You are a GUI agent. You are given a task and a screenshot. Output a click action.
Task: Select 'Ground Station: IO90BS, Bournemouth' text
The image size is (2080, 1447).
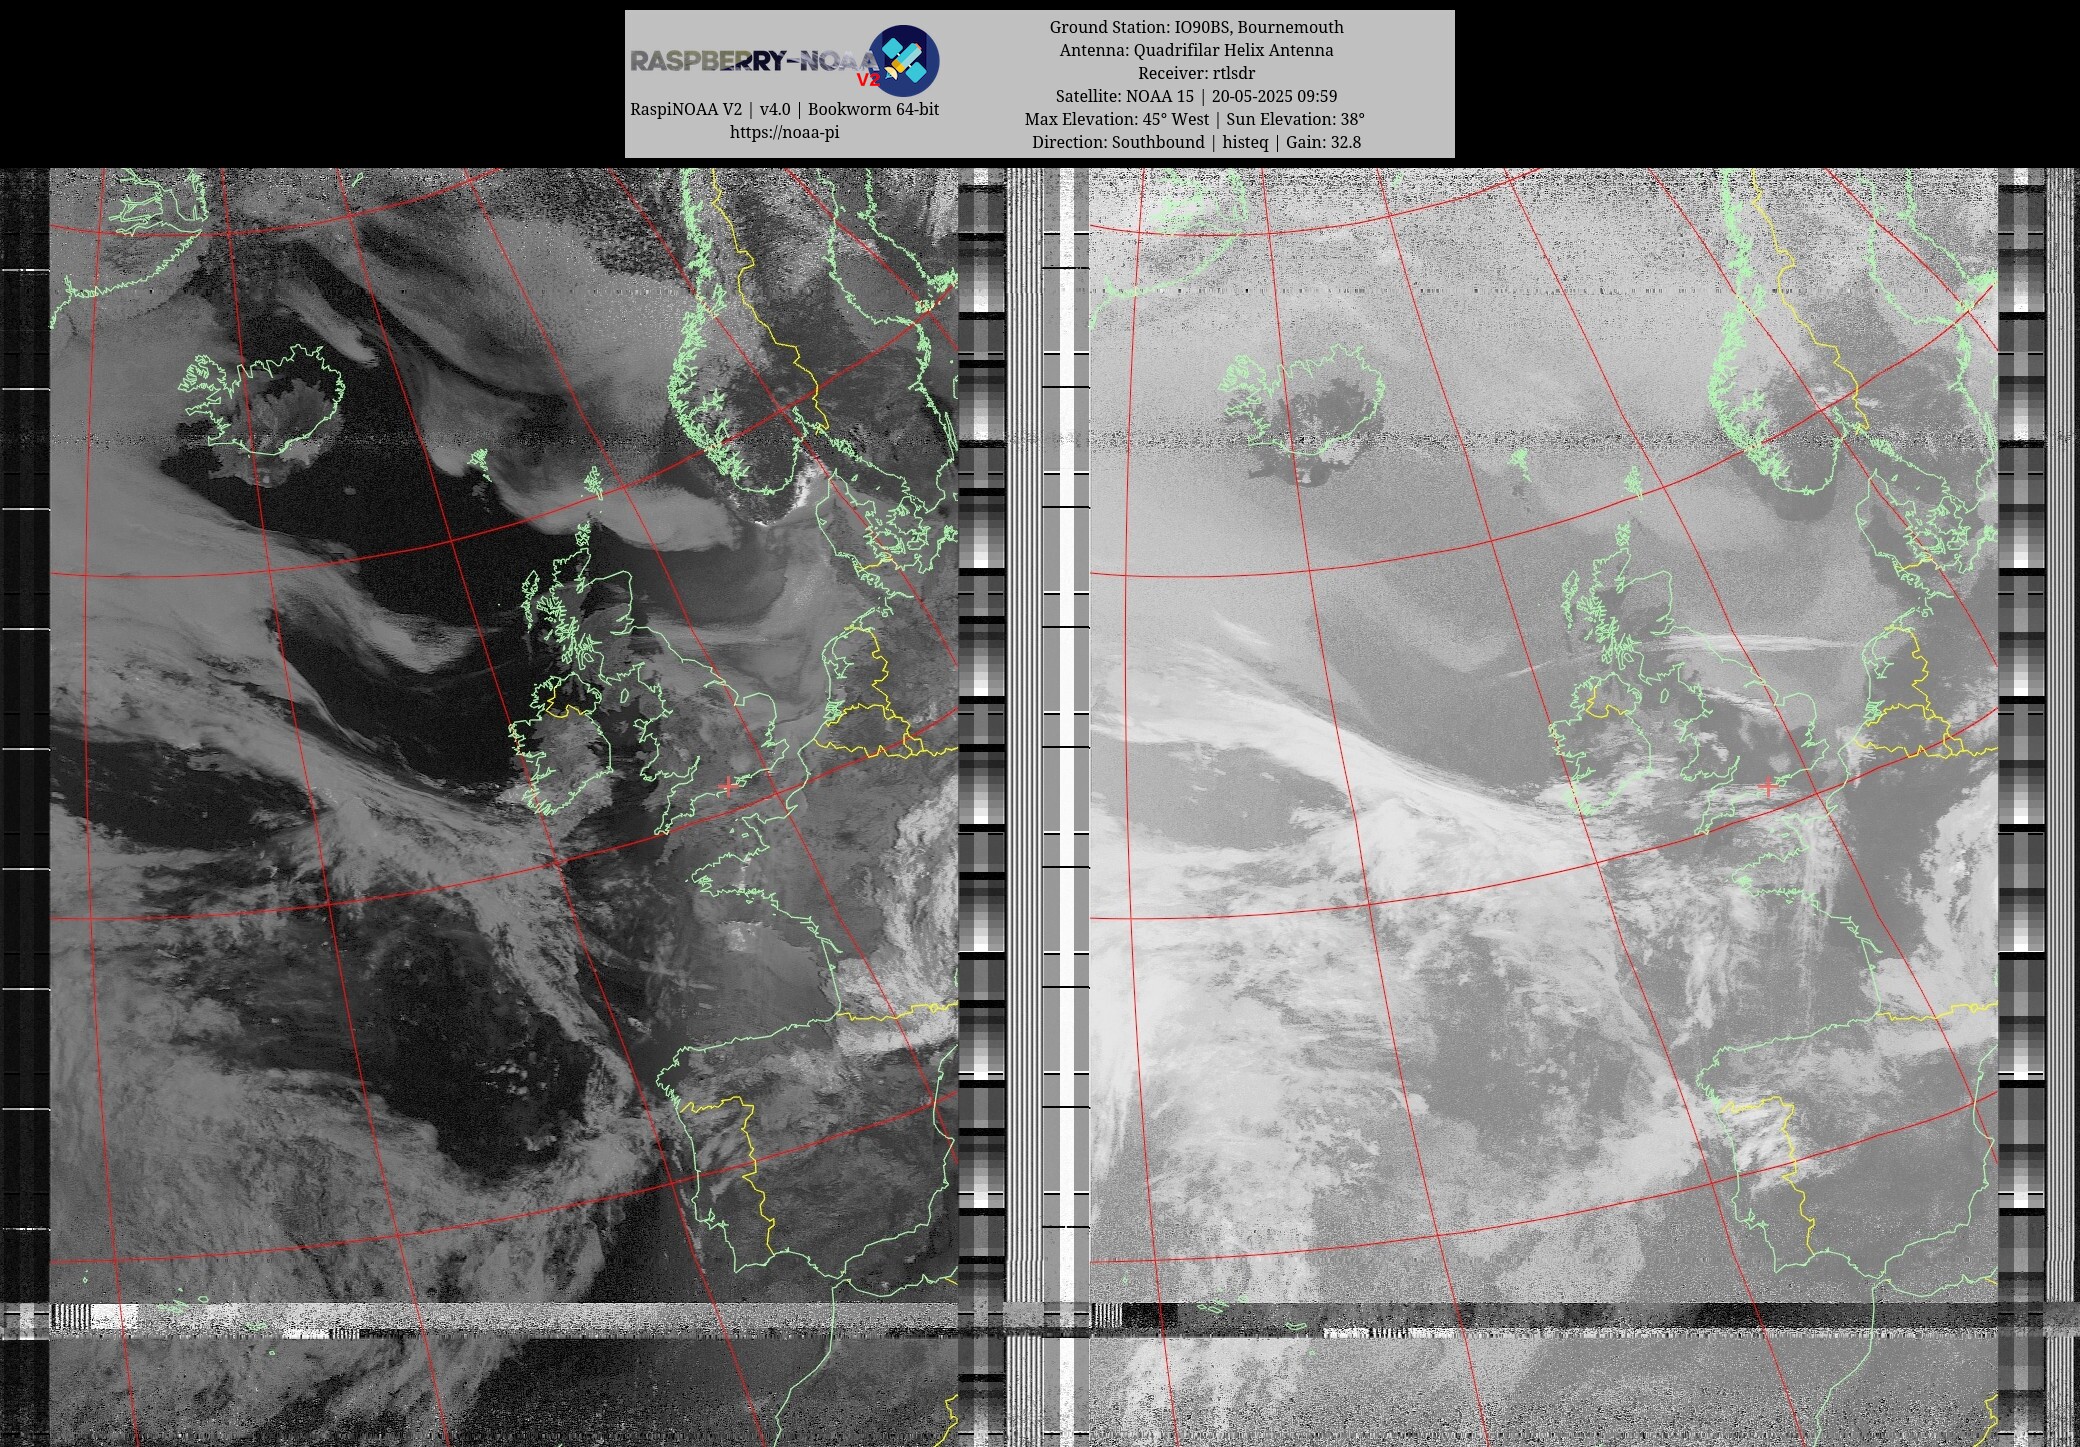1196,27
